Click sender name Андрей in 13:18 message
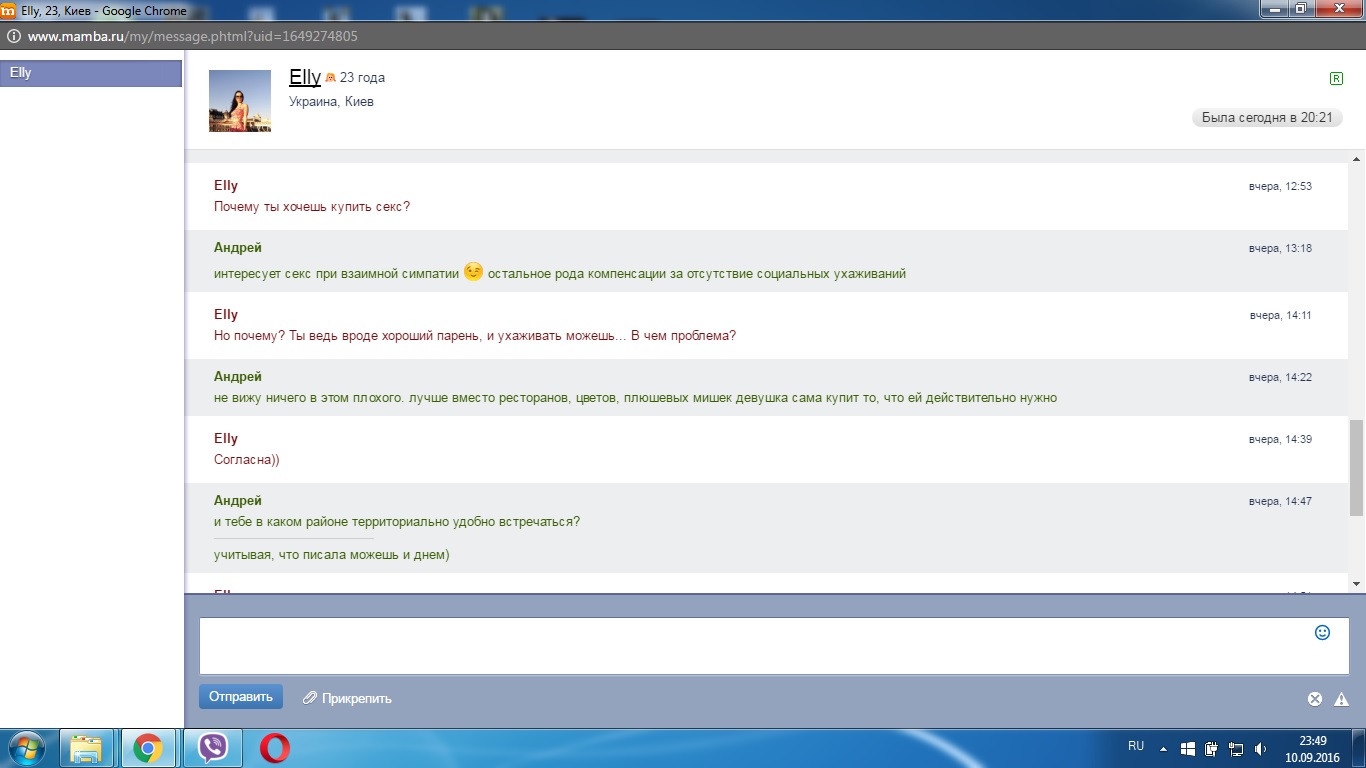 [x=238, y=247]
